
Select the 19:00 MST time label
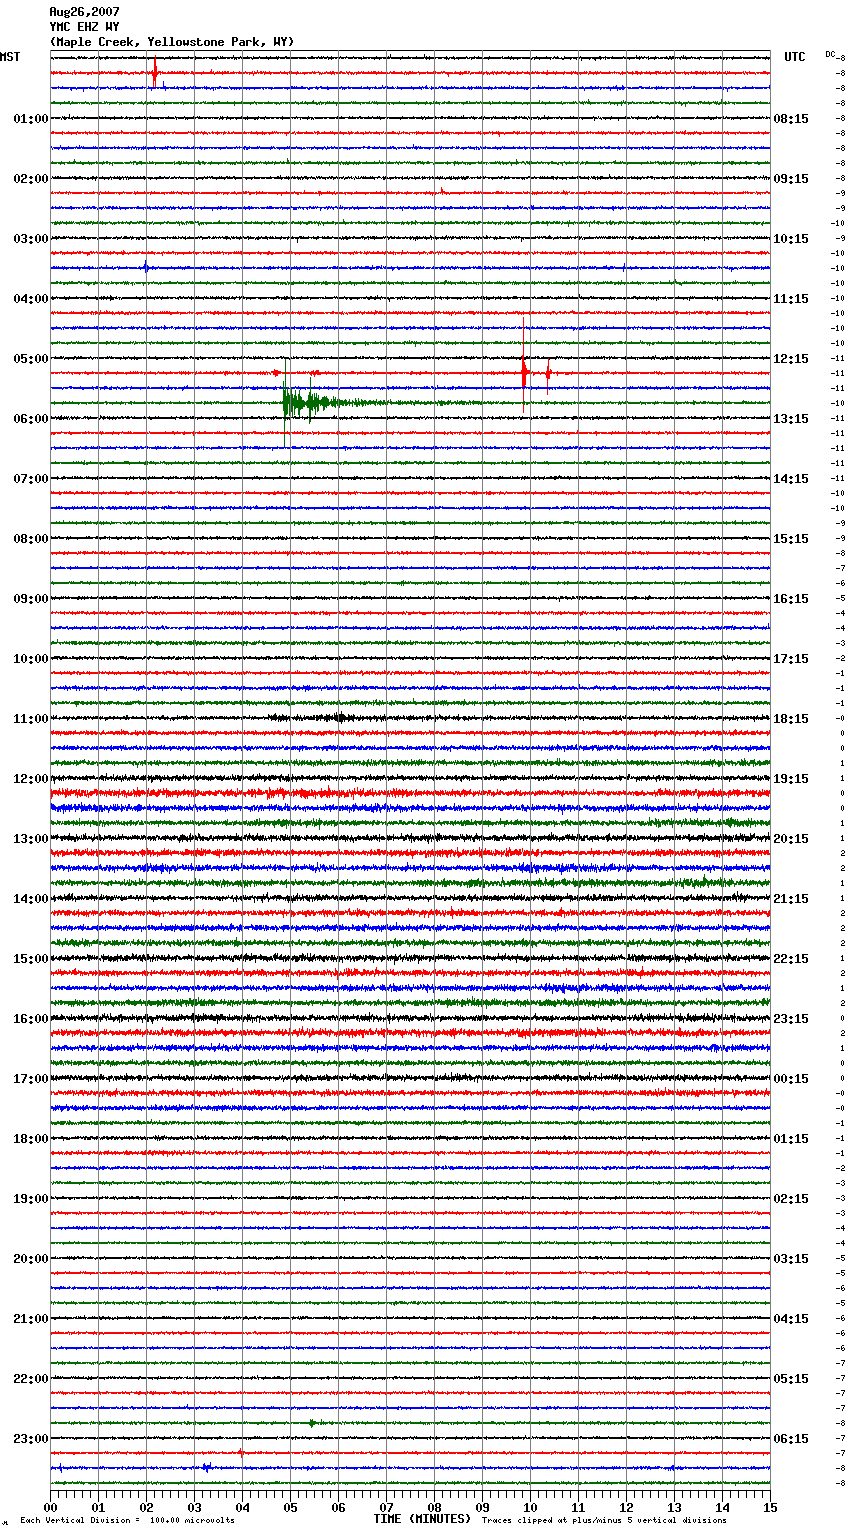tap(31, 1199)
